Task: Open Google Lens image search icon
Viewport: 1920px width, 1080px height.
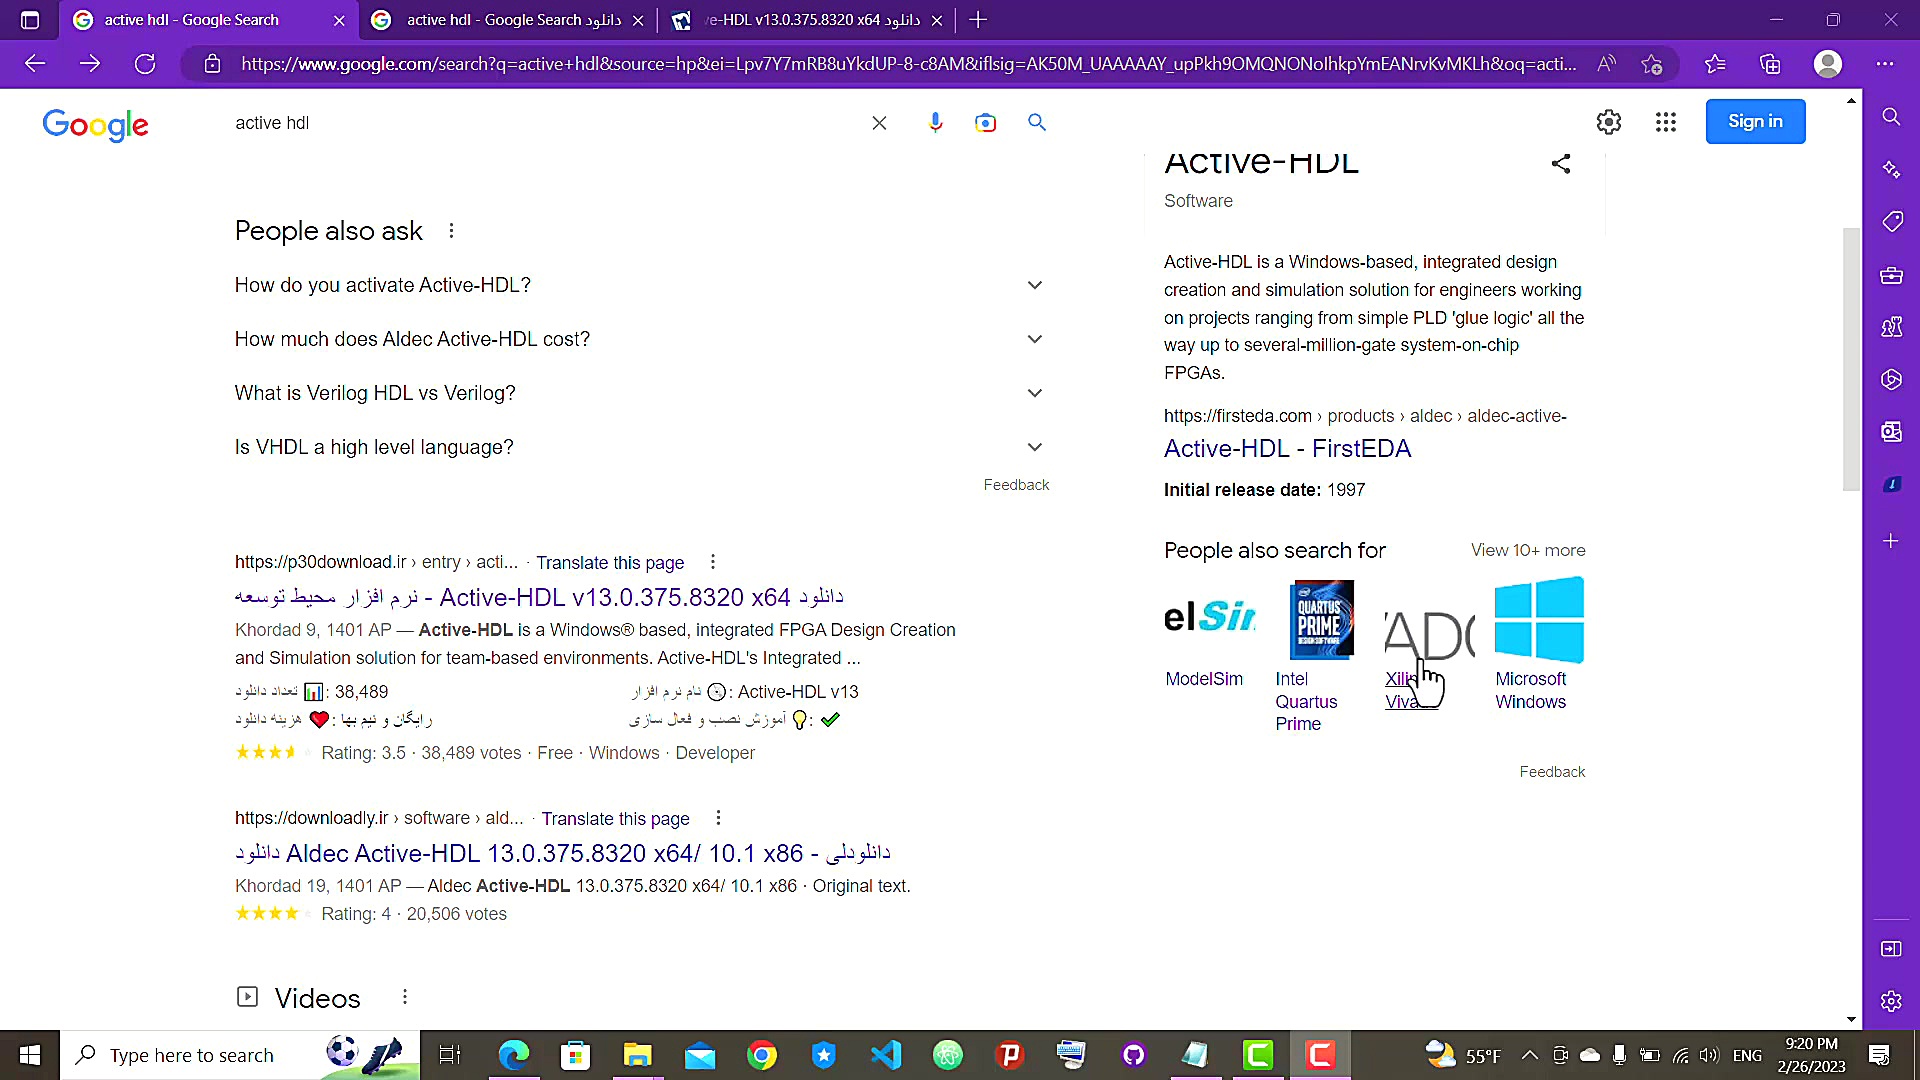Action: (985, 122)
